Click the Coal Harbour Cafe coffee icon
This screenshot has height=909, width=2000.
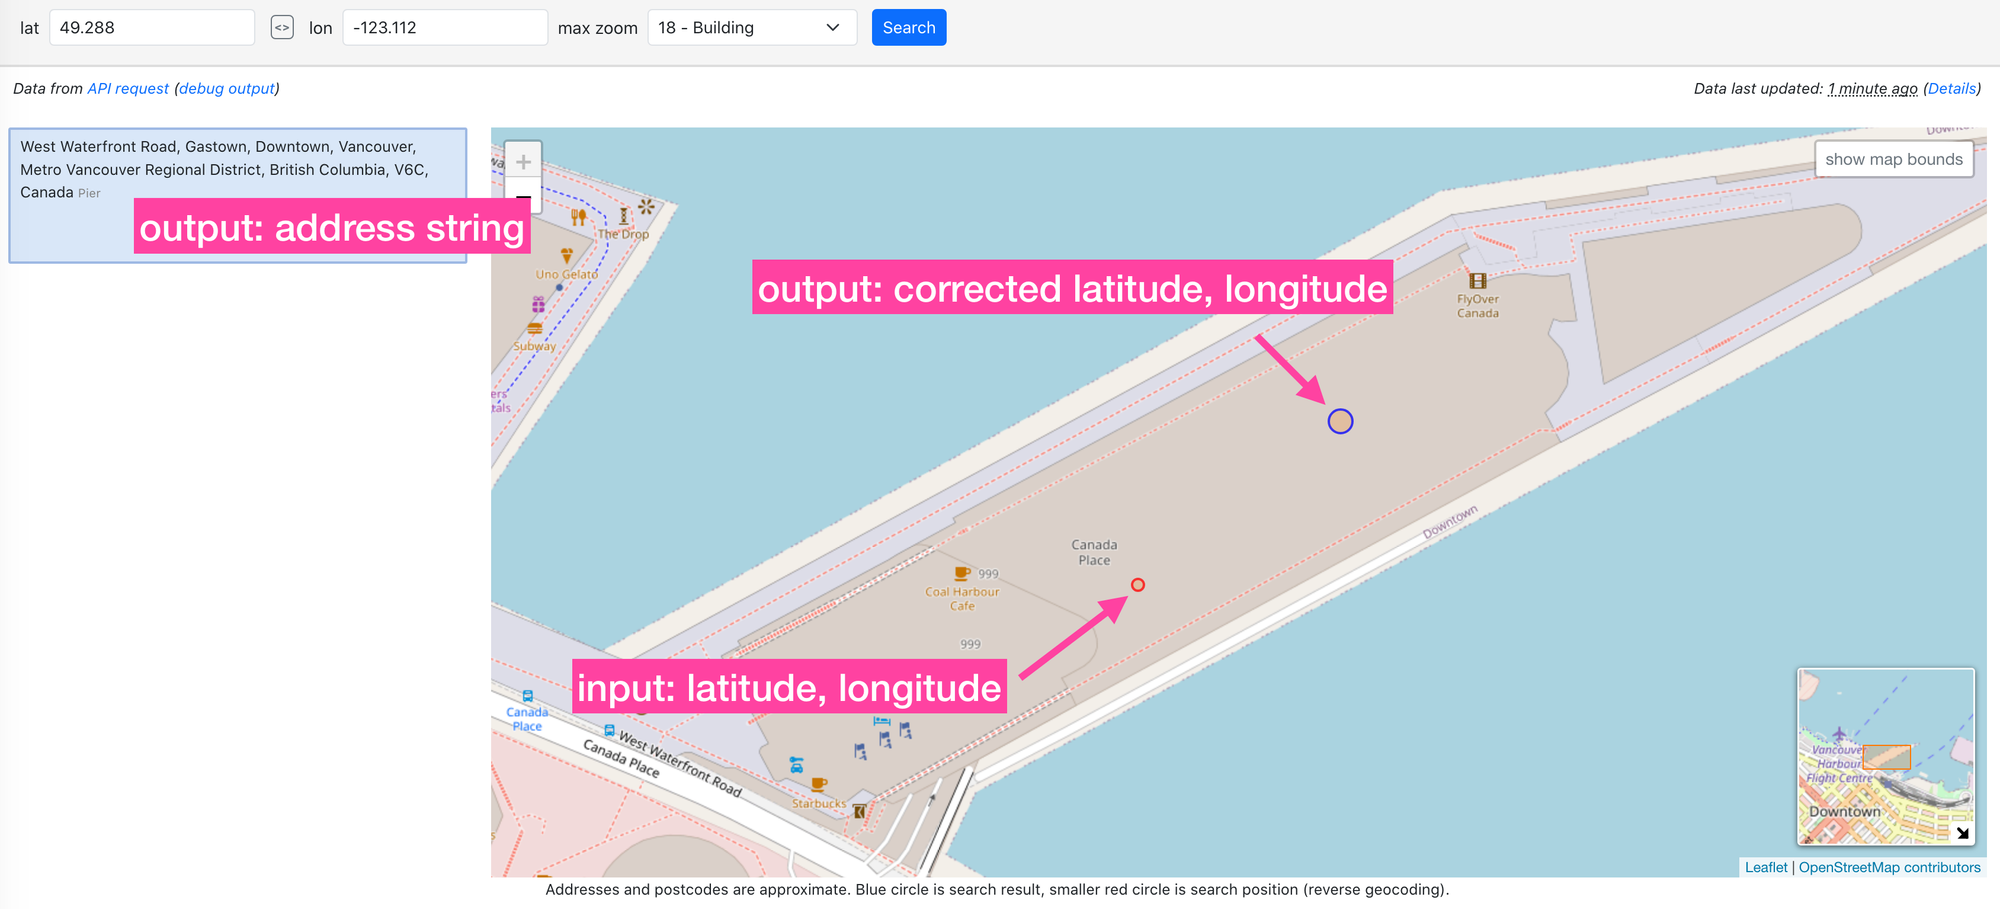point(961,573)
